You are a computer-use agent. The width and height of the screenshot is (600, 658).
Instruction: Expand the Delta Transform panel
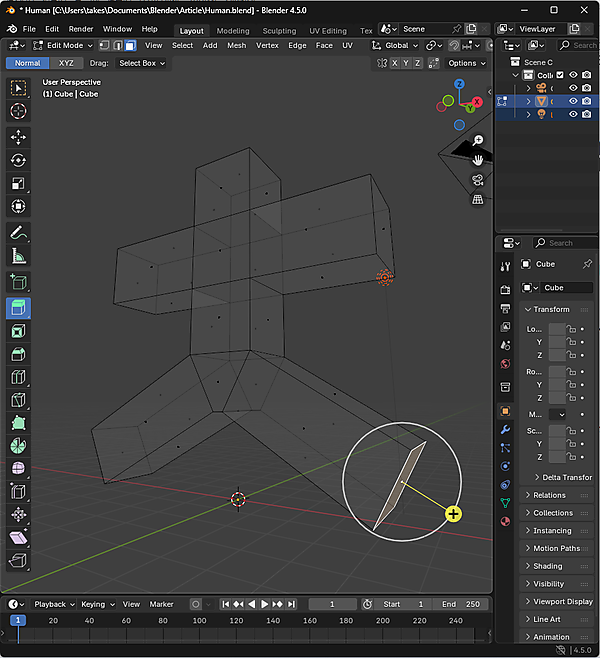(x=562, y=477)
